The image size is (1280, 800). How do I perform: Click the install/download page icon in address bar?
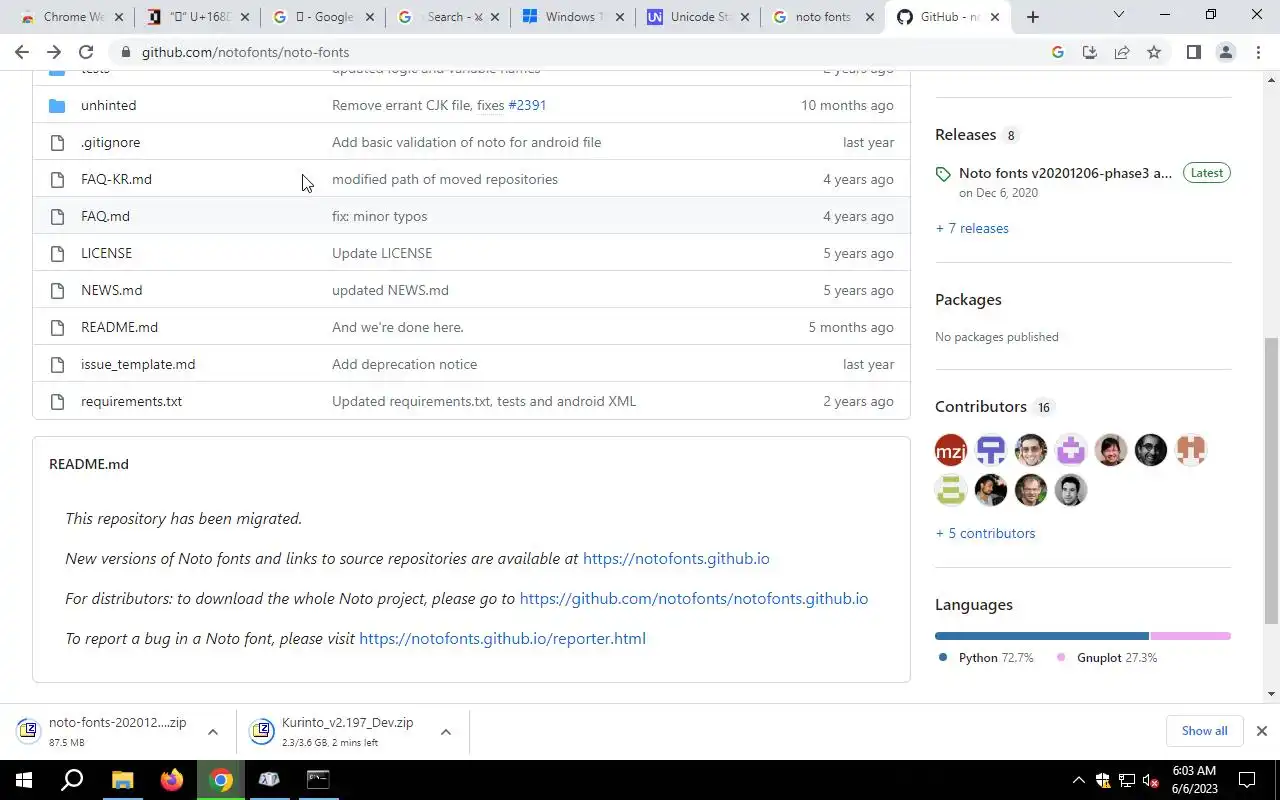point(1090,52)
